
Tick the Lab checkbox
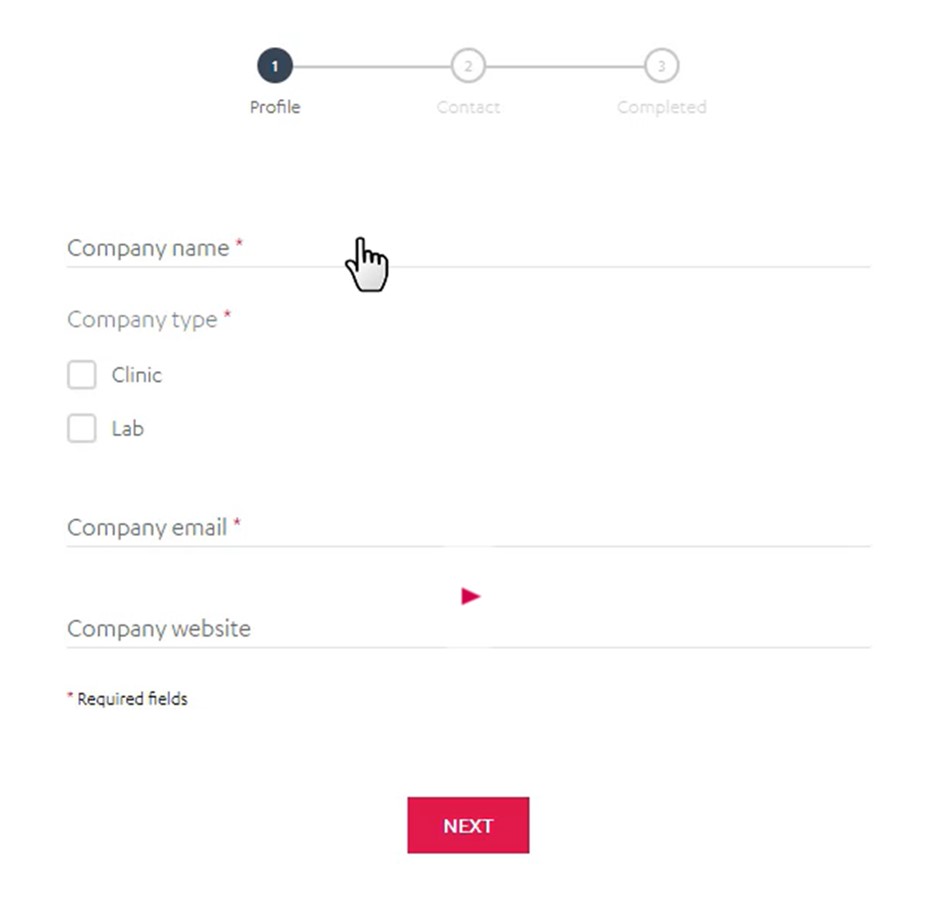click(82, 429)
